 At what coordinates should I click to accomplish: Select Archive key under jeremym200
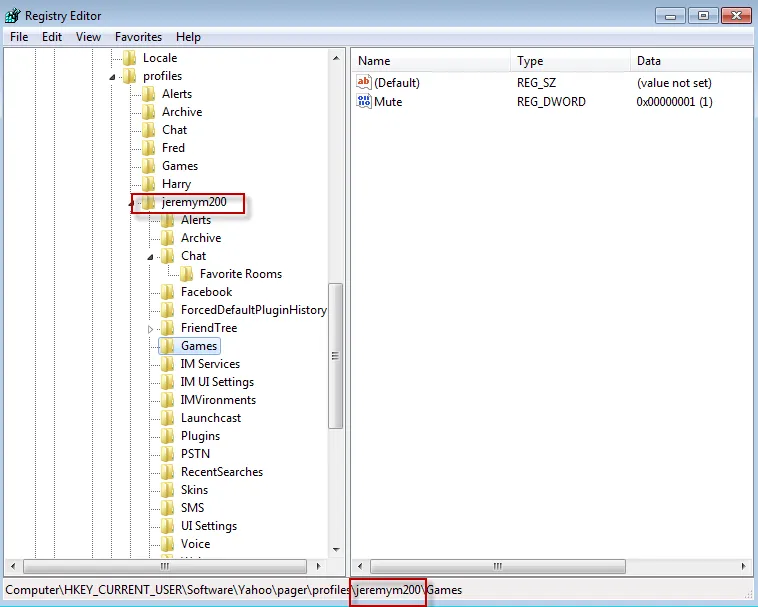[x=201, y=238]
